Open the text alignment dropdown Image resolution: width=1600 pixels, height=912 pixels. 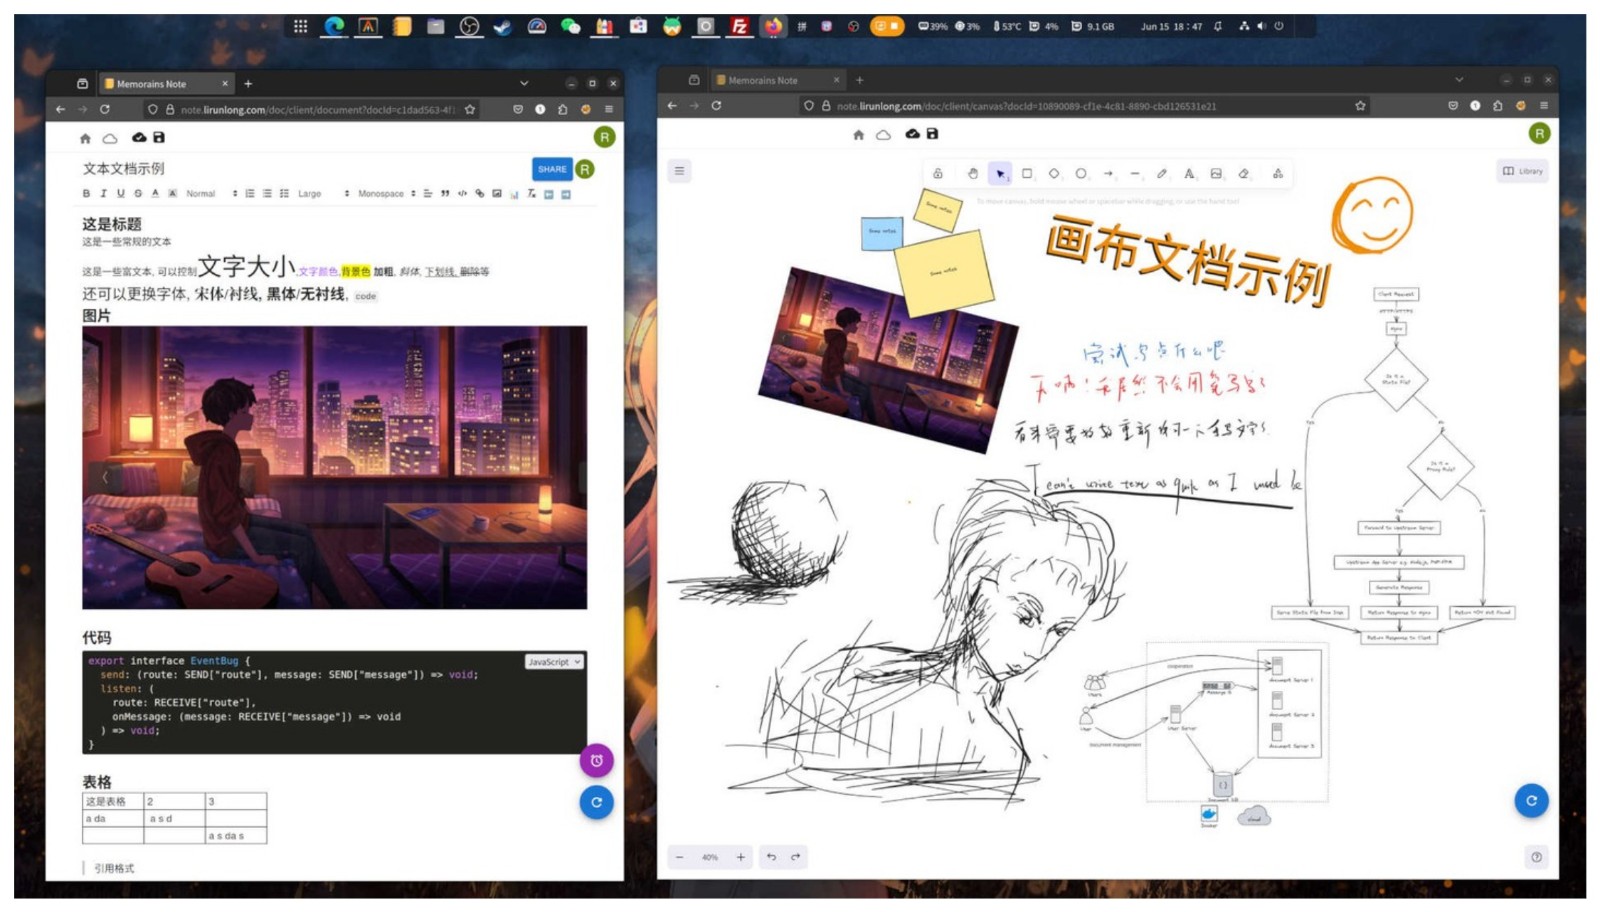[x=428, y=194]
